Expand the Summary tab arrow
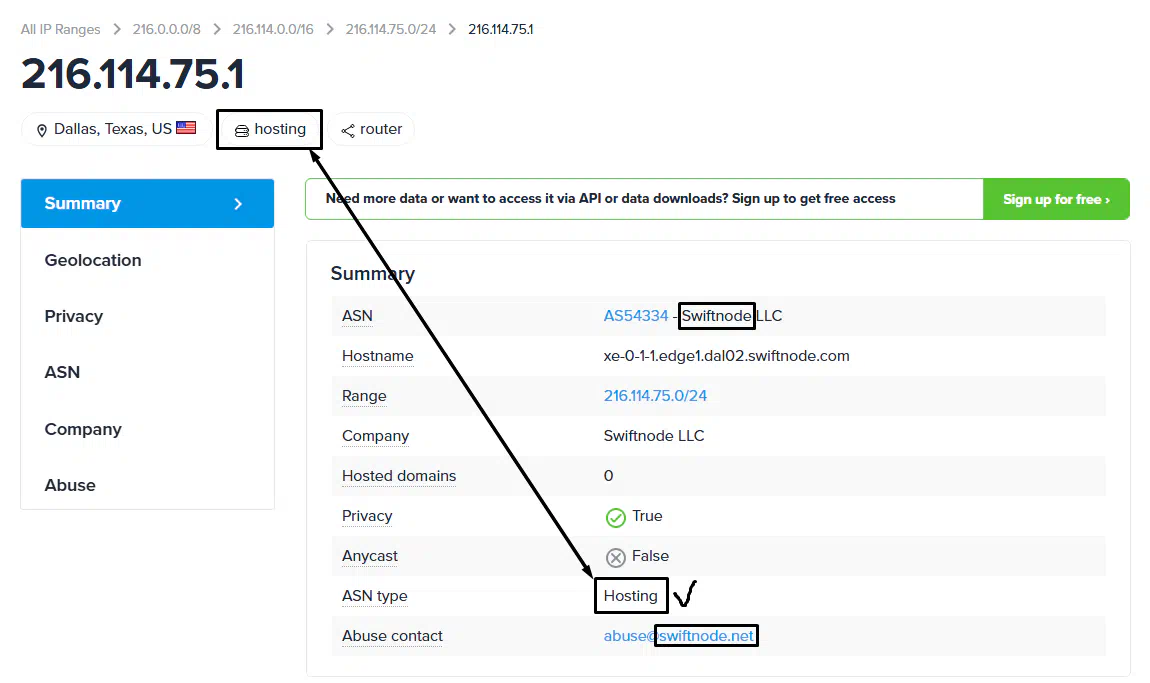This screenshot has height=683, width=1150. 238,204
